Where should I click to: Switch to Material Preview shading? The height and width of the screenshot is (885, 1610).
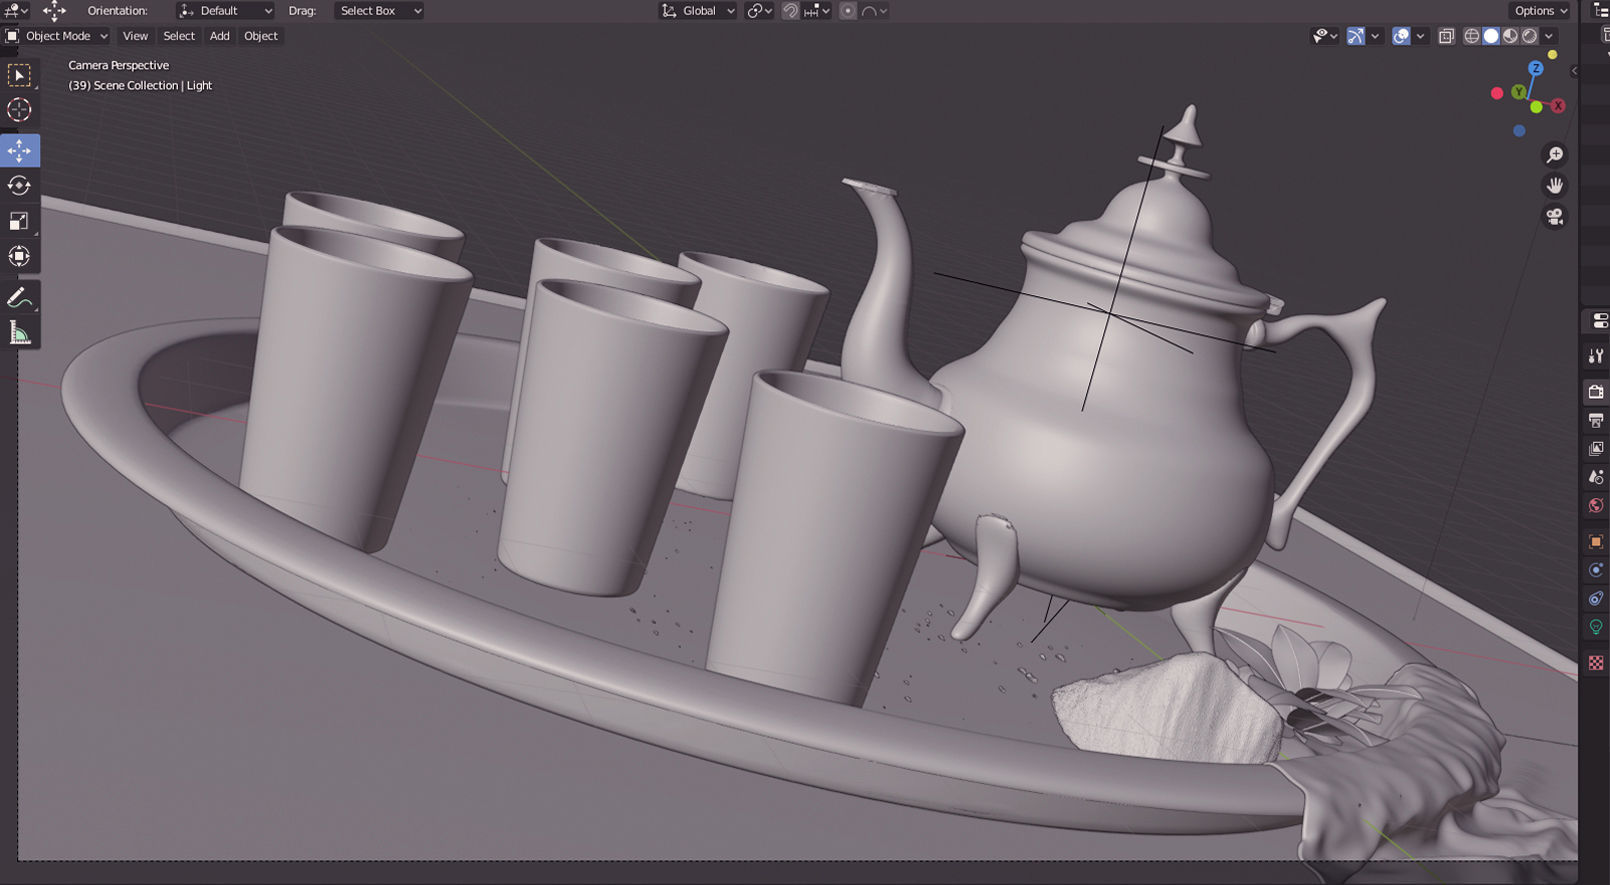coord(1510,36)
